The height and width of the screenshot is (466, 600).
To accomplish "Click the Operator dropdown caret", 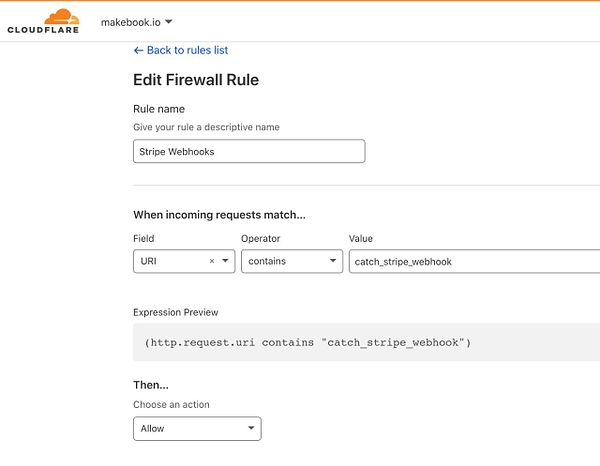I will 332,261.
